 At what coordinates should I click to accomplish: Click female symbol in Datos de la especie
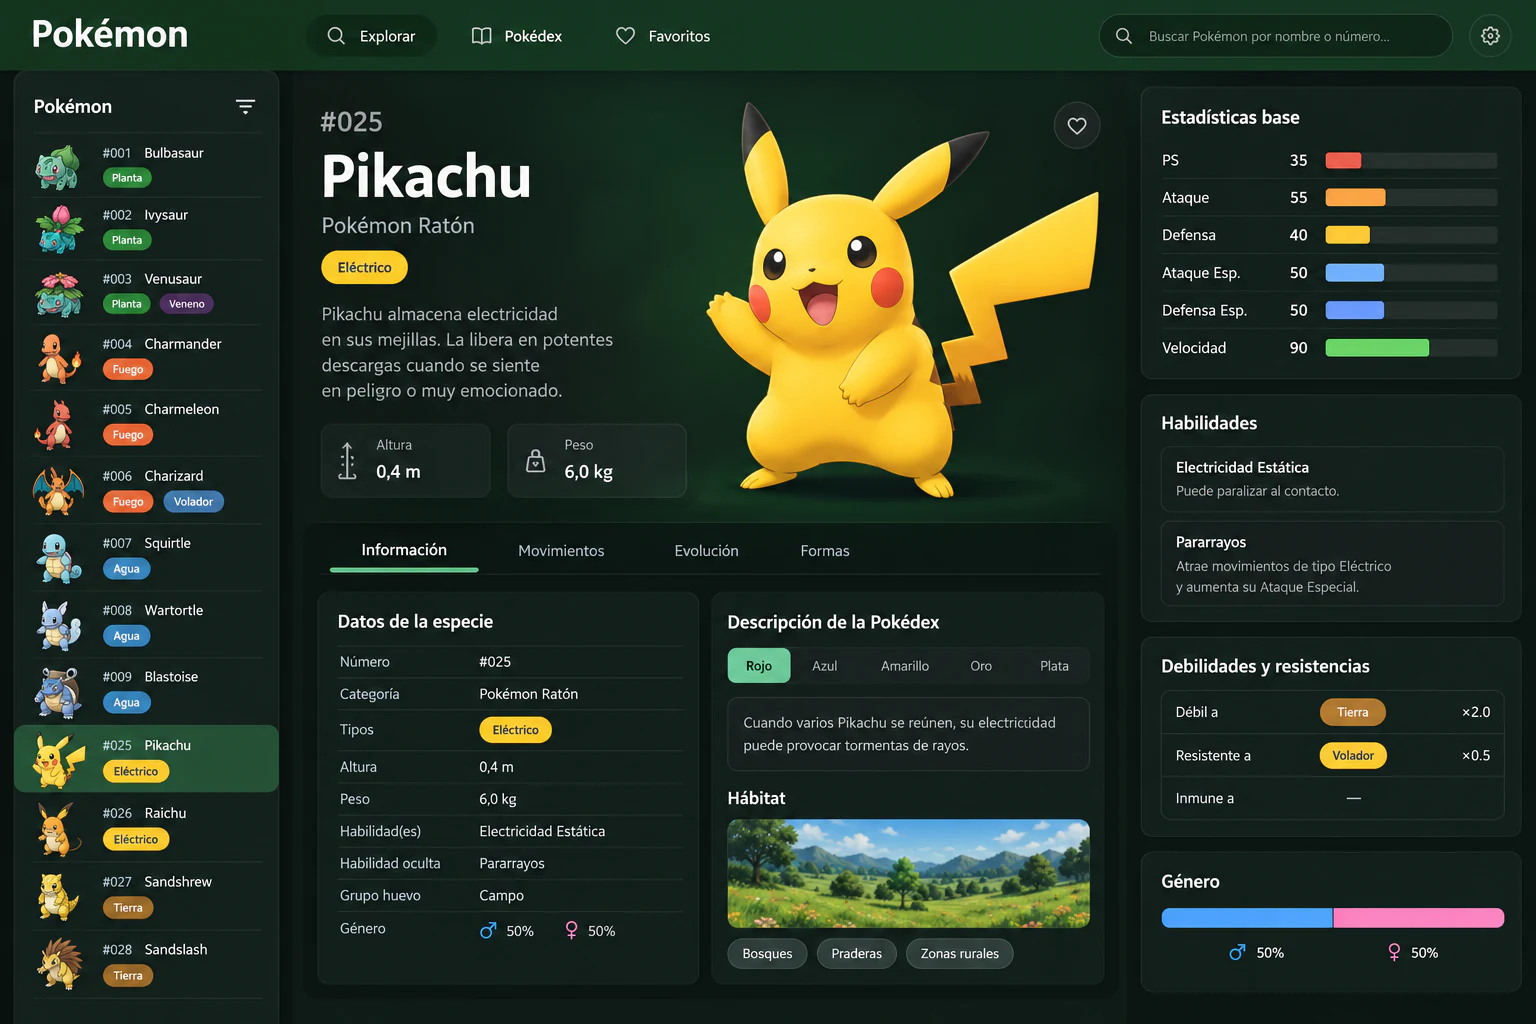point(571,930)
